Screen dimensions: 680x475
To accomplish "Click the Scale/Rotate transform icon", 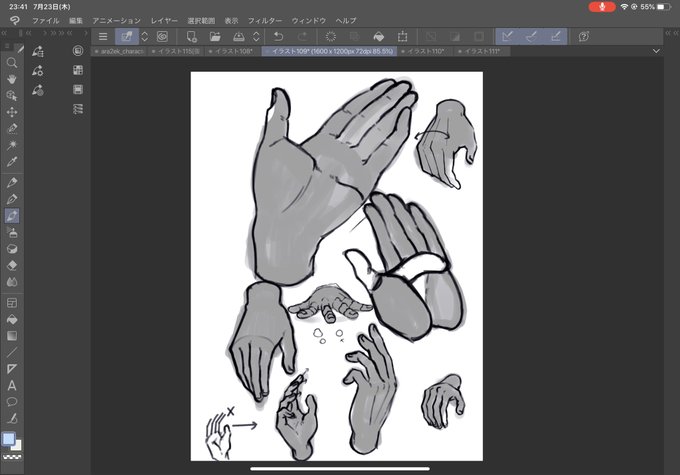I will coord(402,37).
